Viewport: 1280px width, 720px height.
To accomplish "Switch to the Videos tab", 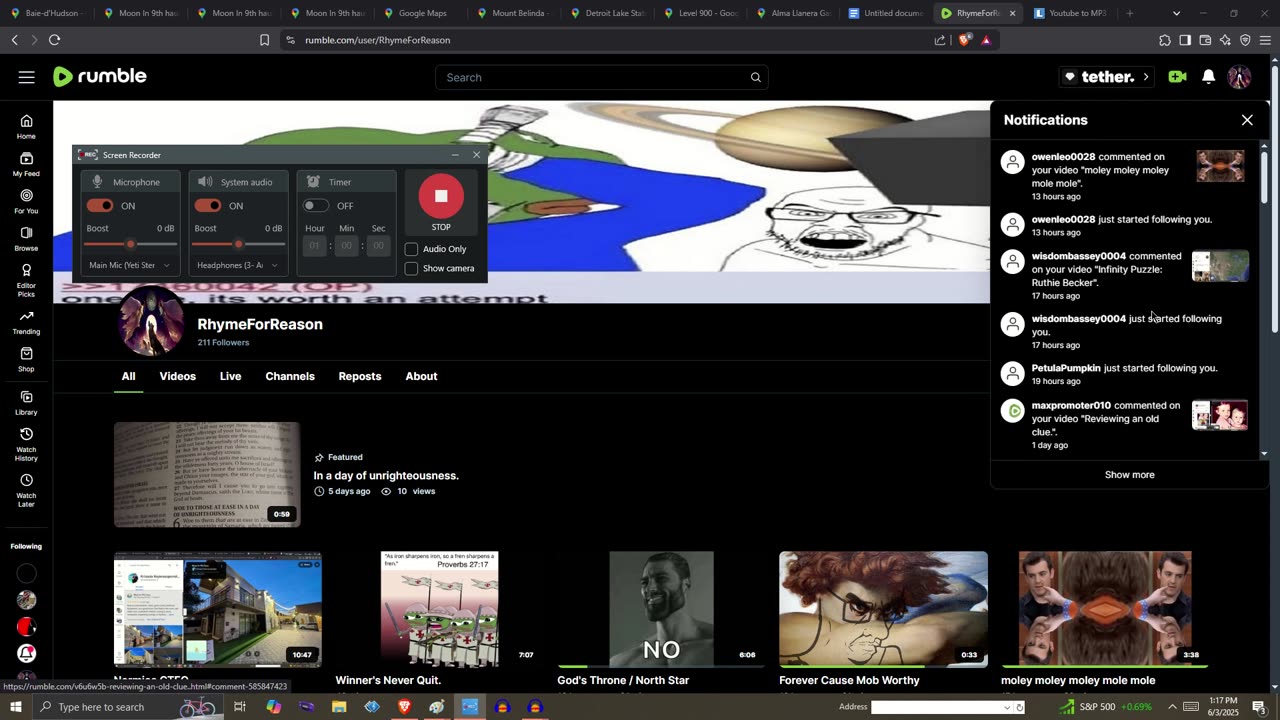I will [178, 376].
